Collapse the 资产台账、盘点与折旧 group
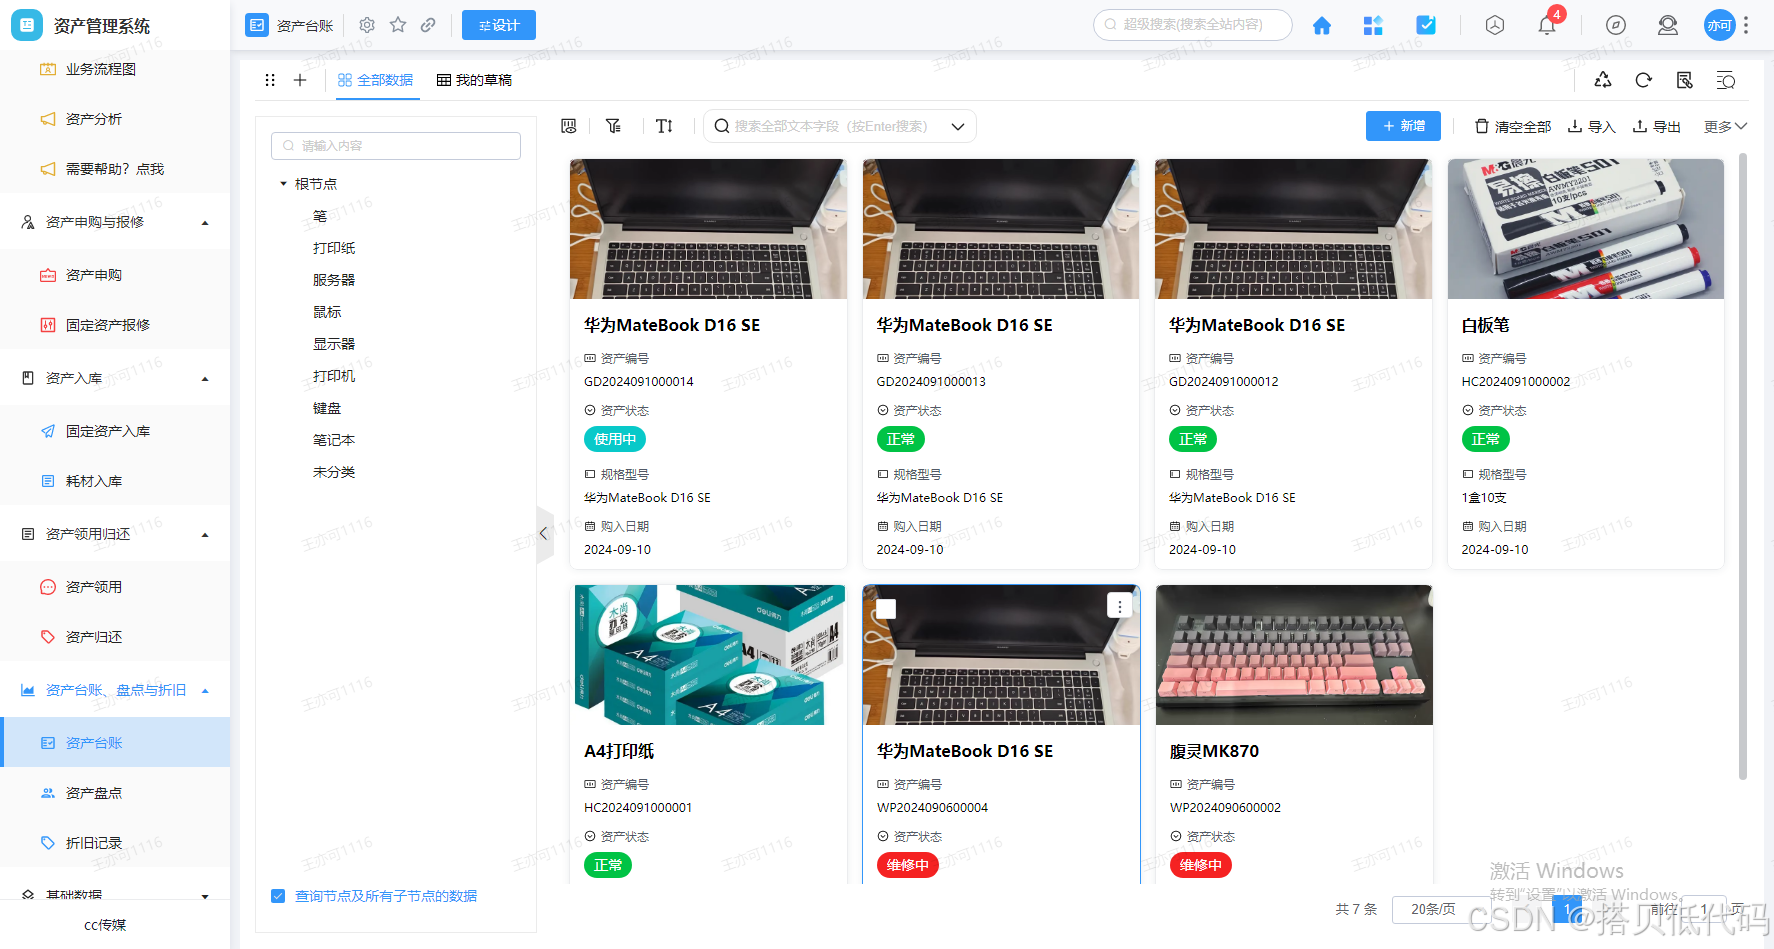The image size is (1774, 949). pyautogui.click(x=205, y=691)
